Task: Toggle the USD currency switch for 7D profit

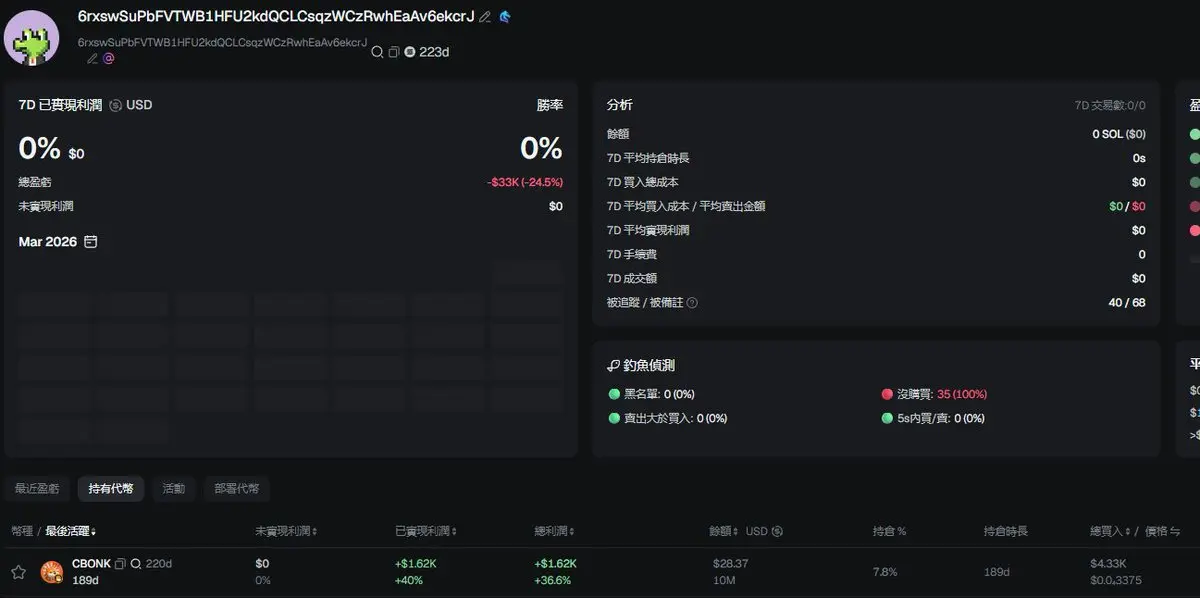Action: tap(131, 105)
